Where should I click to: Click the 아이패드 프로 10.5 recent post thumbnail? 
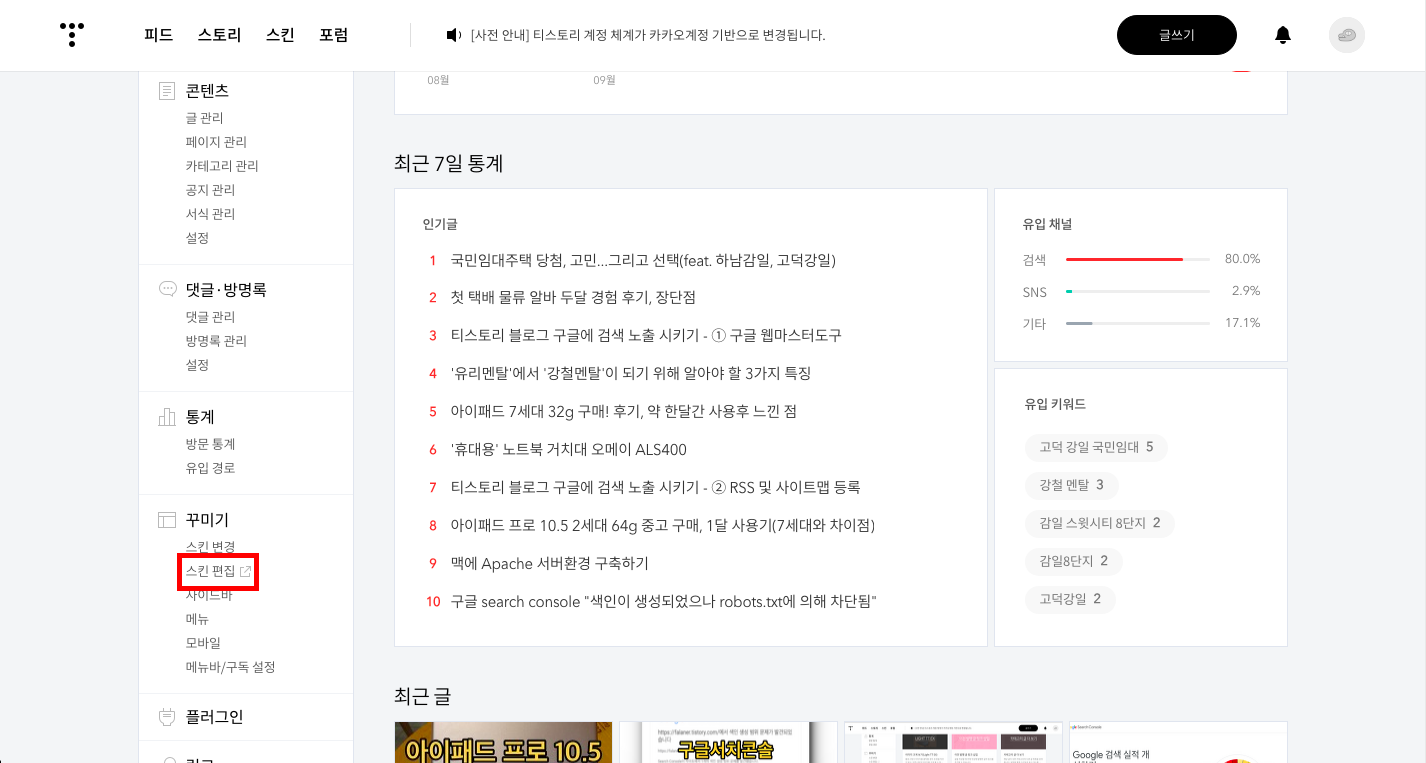503,743
